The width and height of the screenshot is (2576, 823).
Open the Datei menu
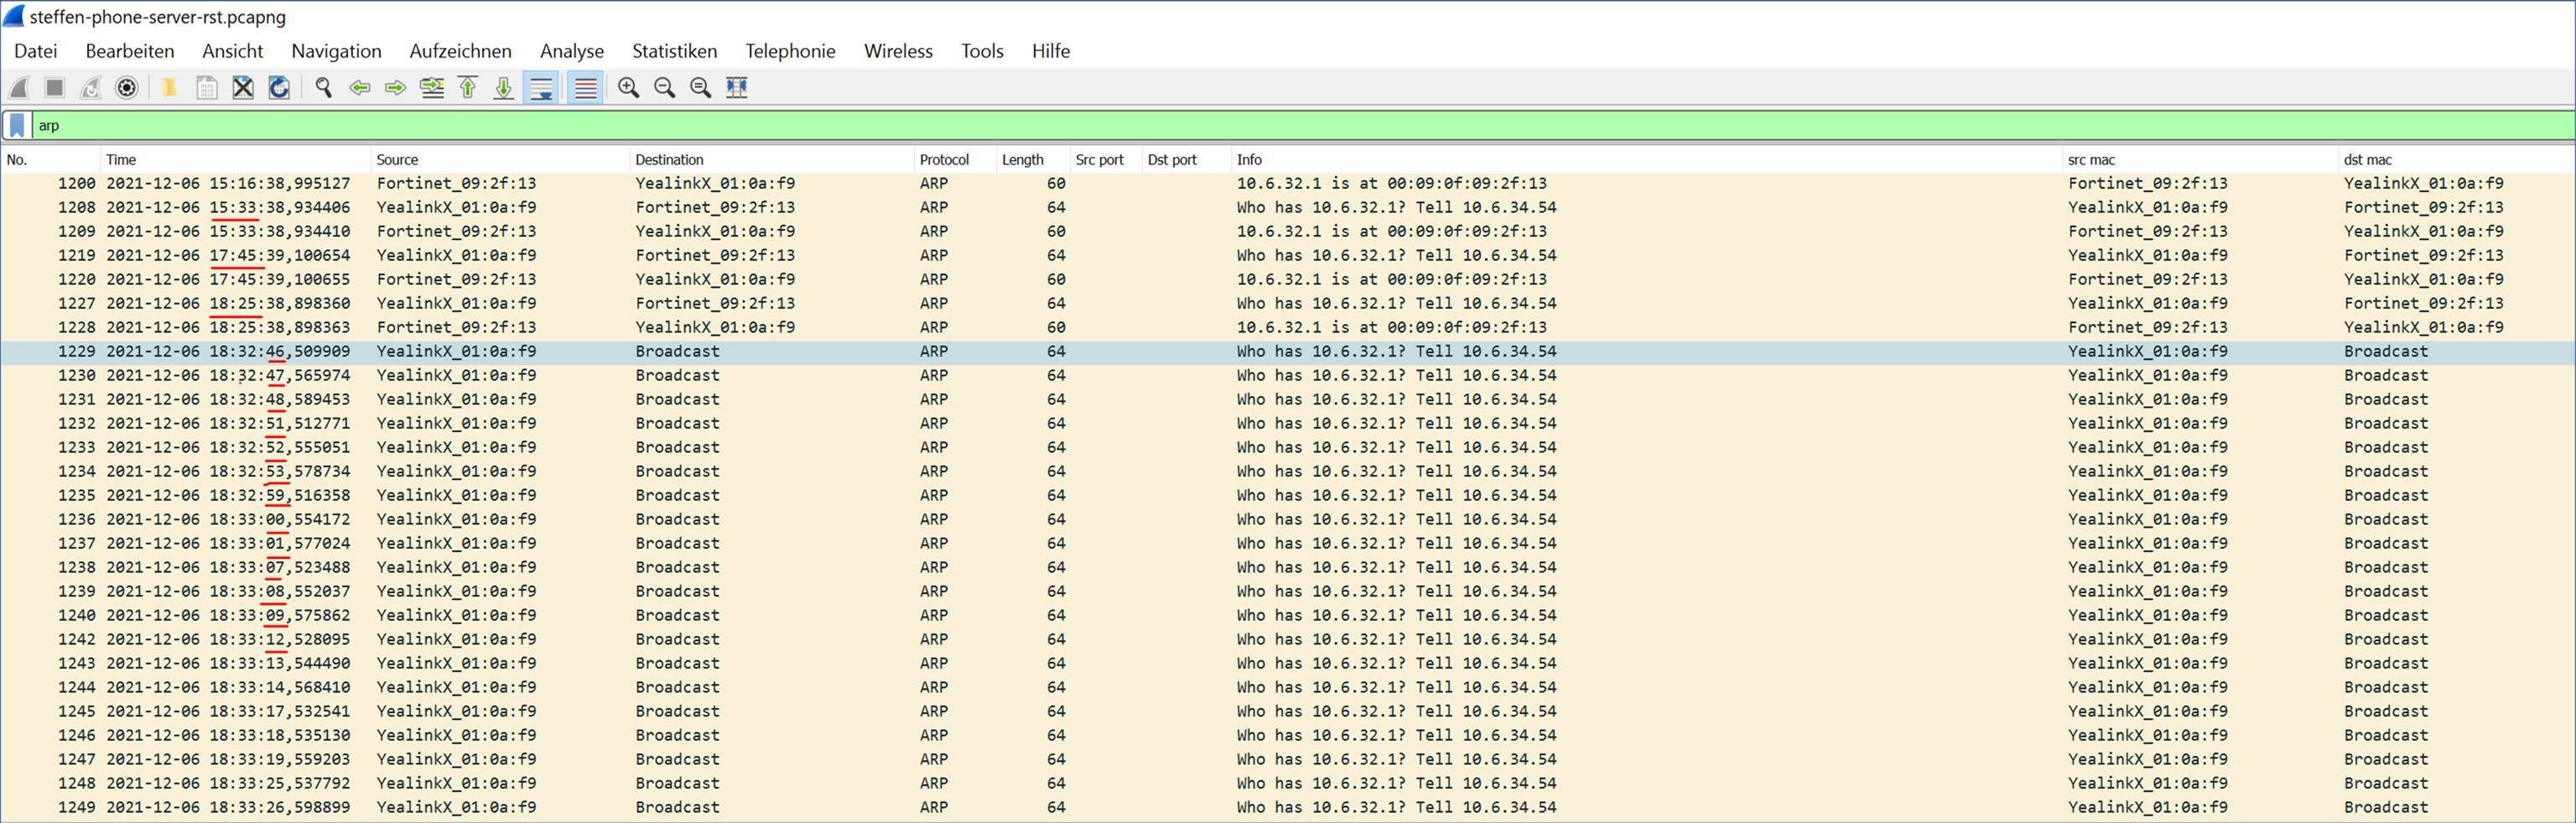(35, 51)
